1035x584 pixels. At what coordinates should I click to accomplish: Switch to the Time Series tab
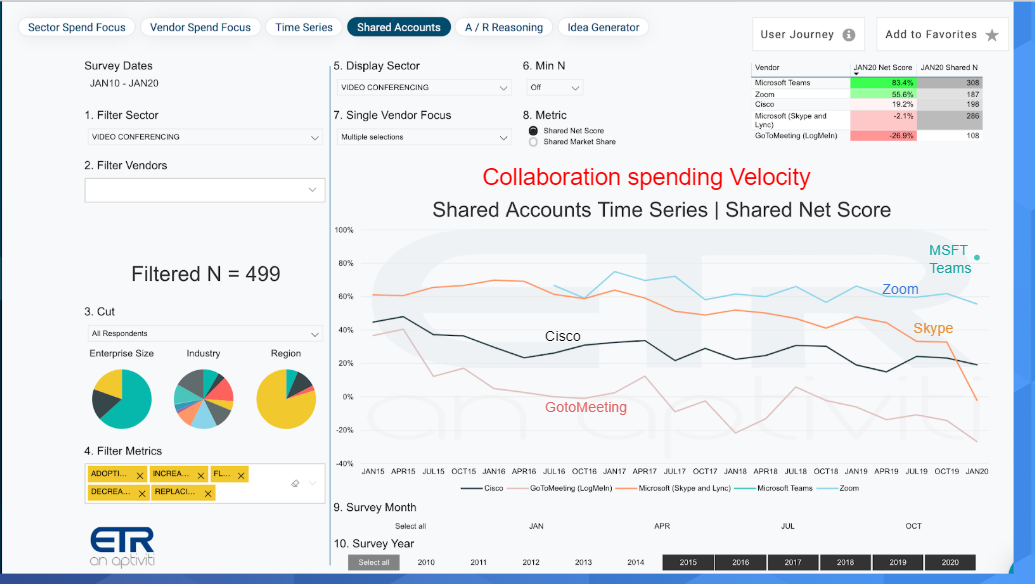[x=304, y=27]
